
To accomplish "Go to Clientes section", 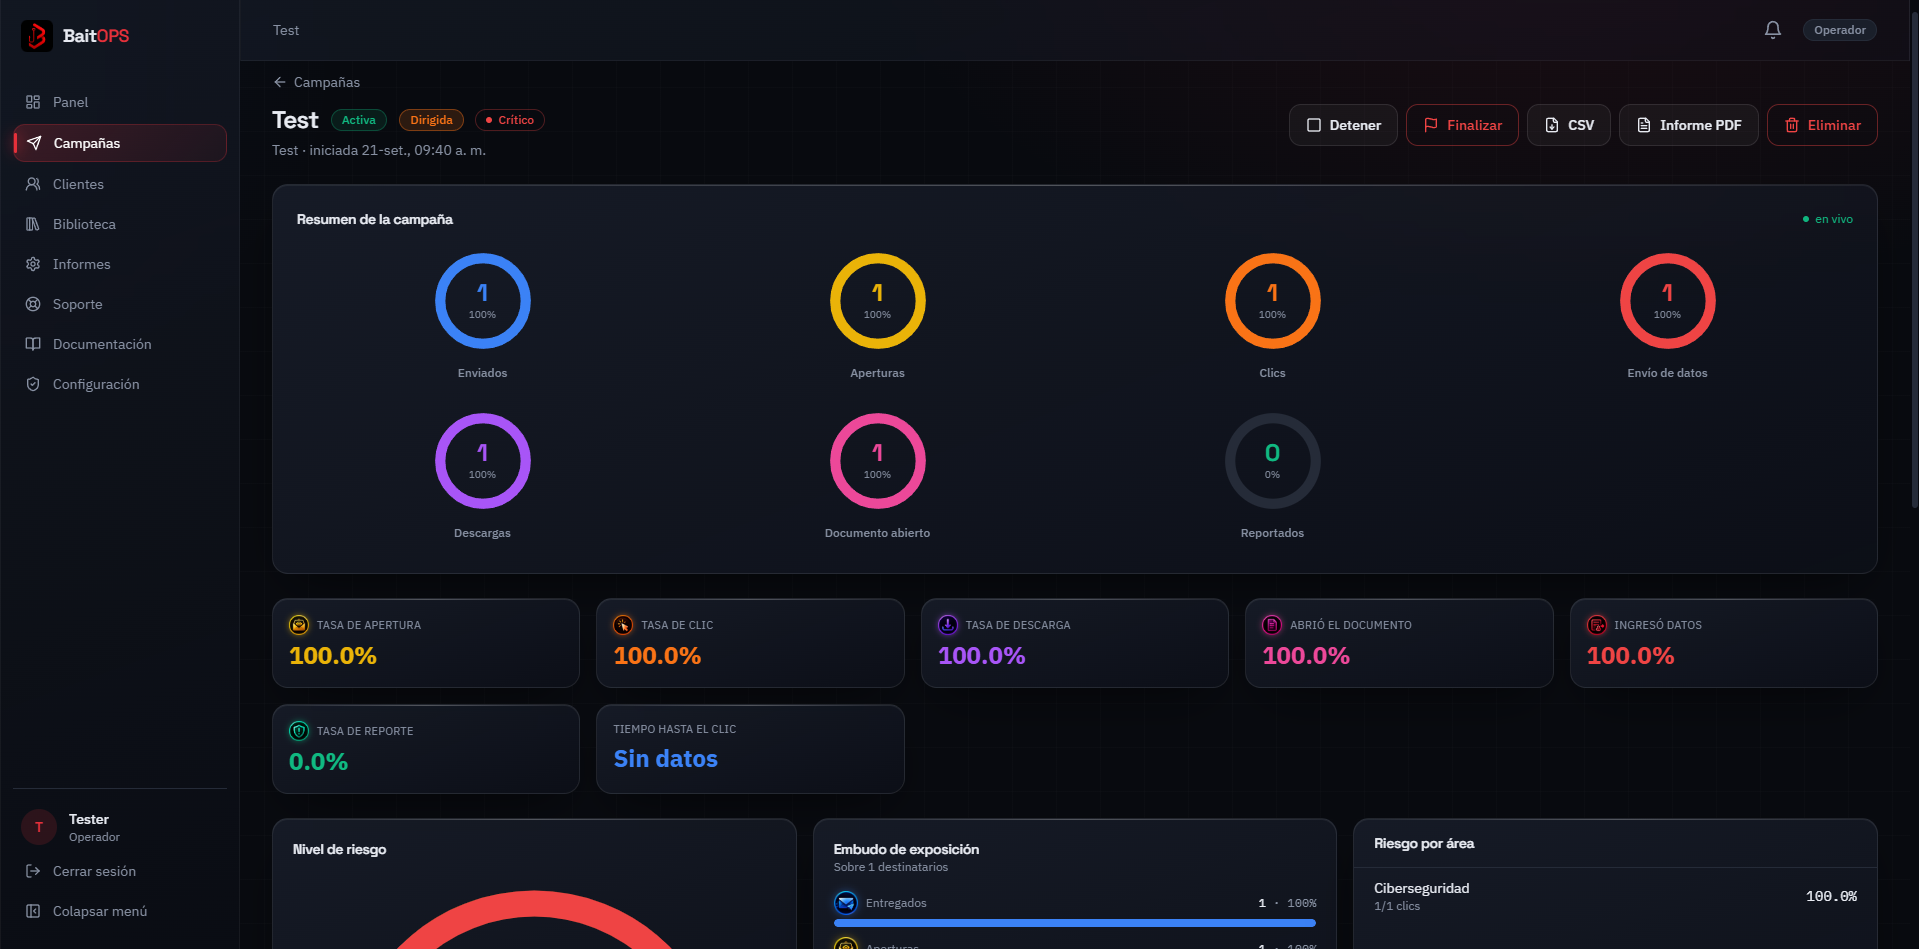I will click(120, 184).
